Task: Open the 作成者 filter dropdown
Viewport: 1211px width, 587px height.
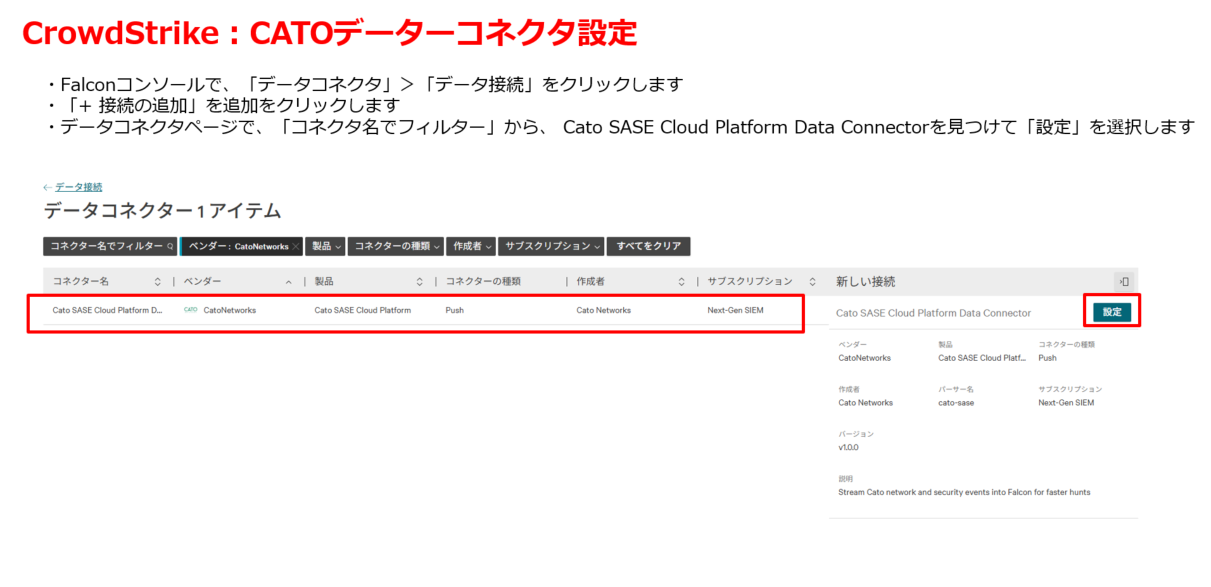Action: (x=473, y=246)
